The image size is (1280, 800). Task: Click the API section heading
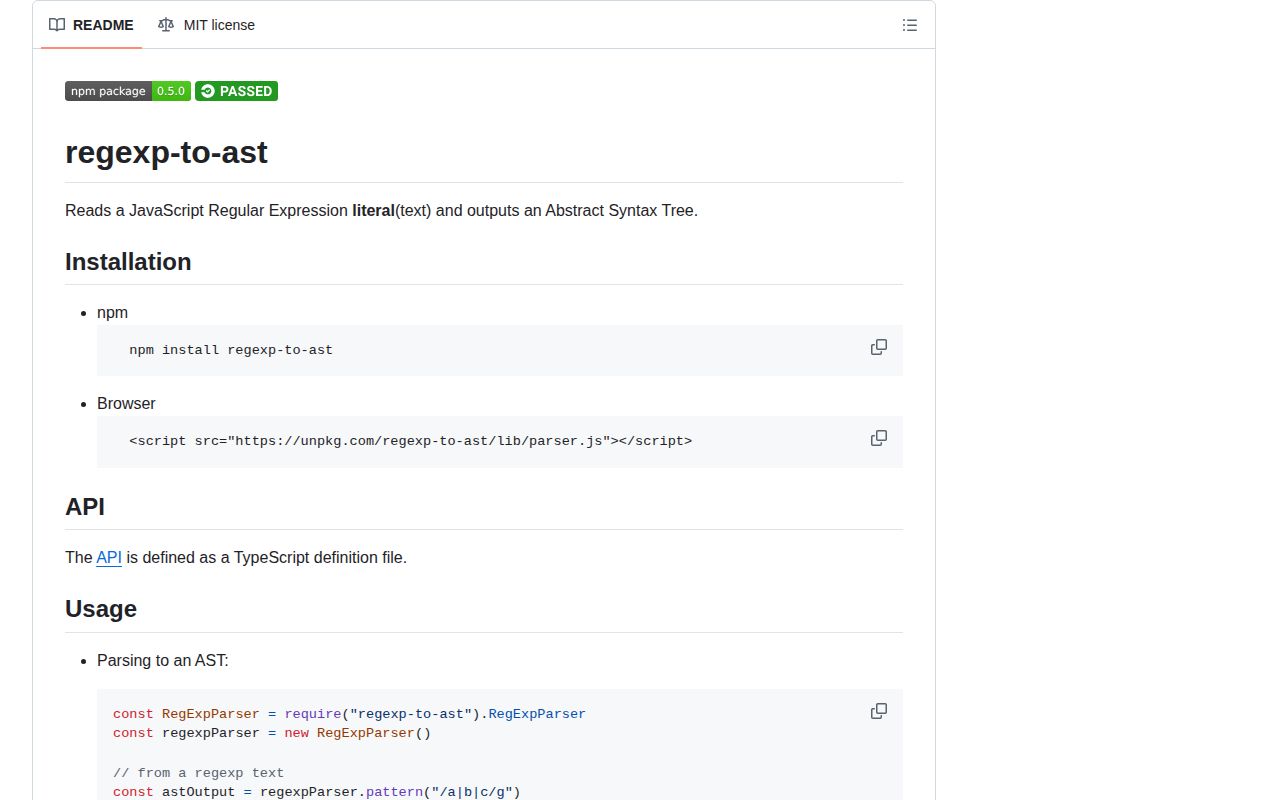(85, 507)
